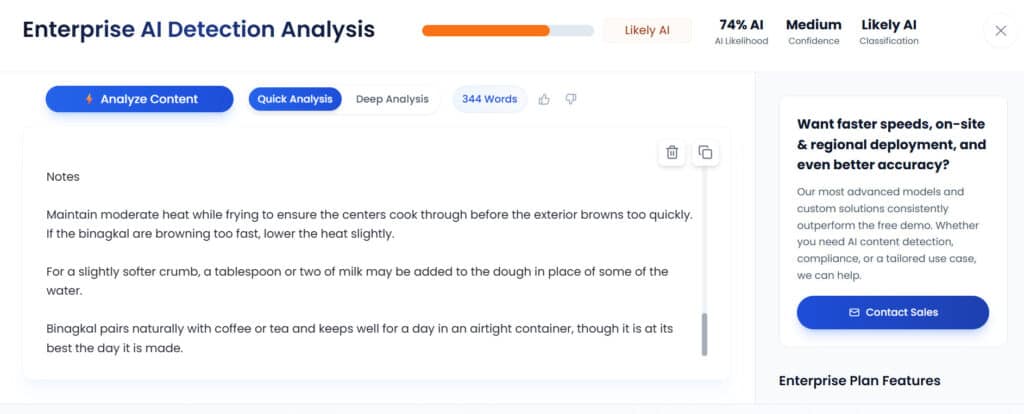The height and width of the screenshot is (414, 1024).
Task: Click the orange Likely AI badge
Action: (647, 30)
